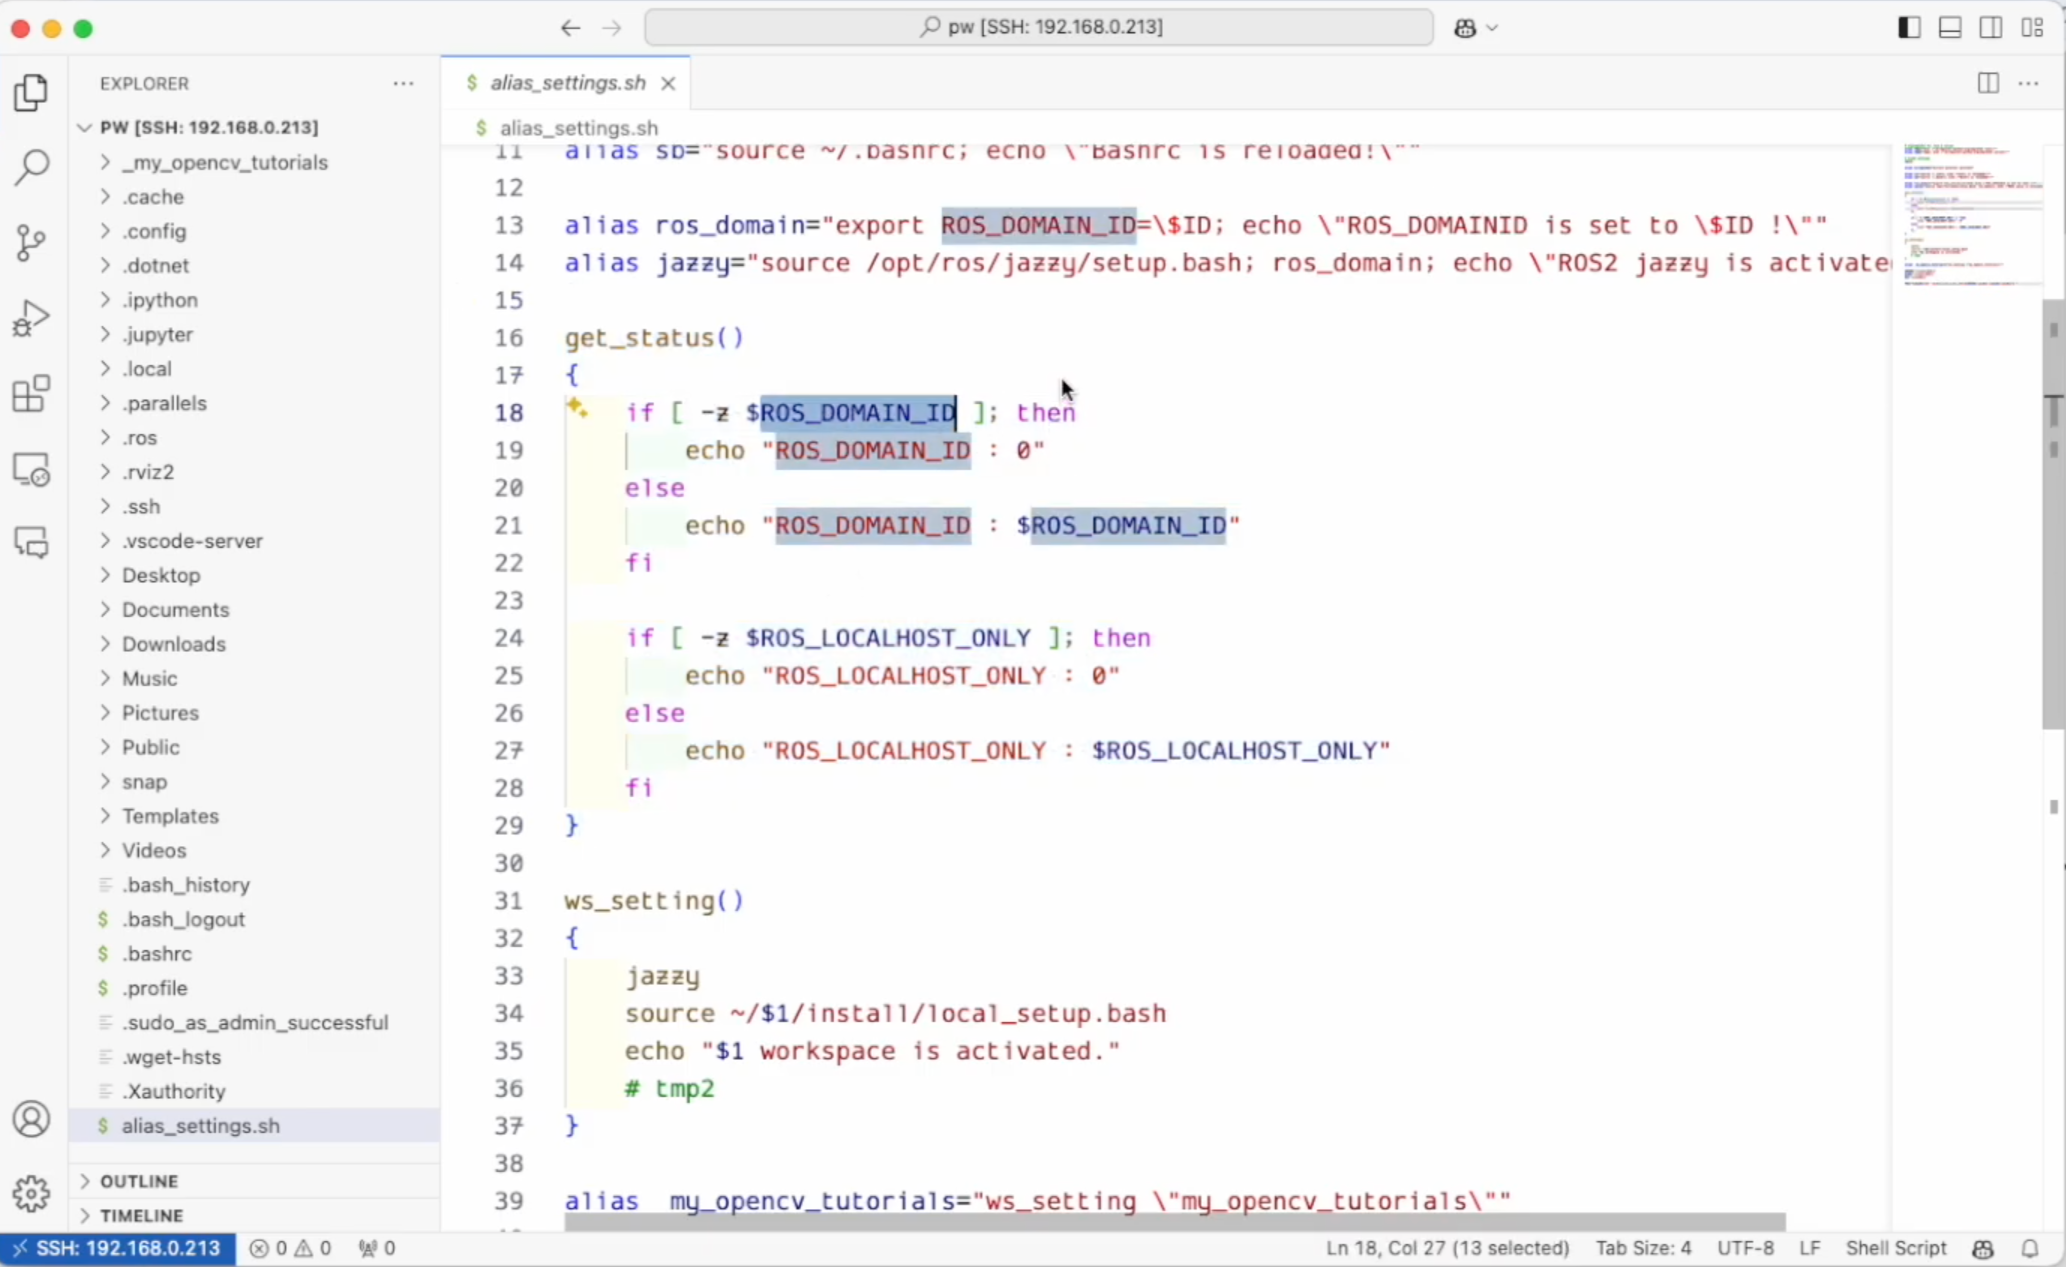Click the command center search field
The width and height of the screenshot is (2066, 1267).
(x=1039, y=27)
